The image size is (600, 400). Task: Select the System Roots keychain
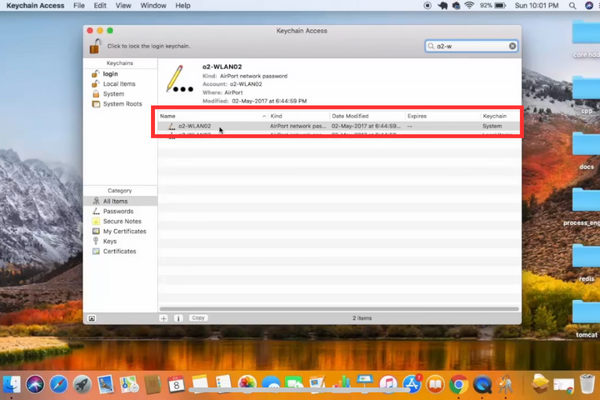[x=122, y=104]
